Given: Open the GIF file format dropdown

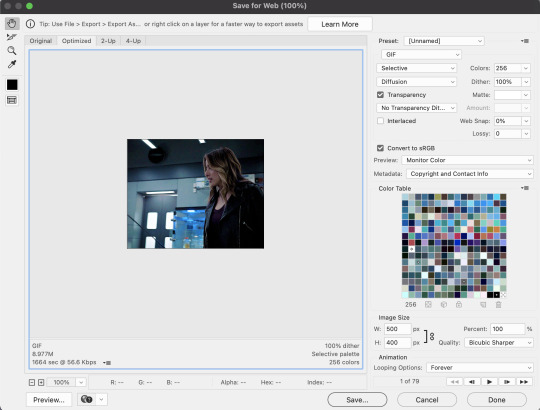Looking at the screenshot, I should [421, 54].
